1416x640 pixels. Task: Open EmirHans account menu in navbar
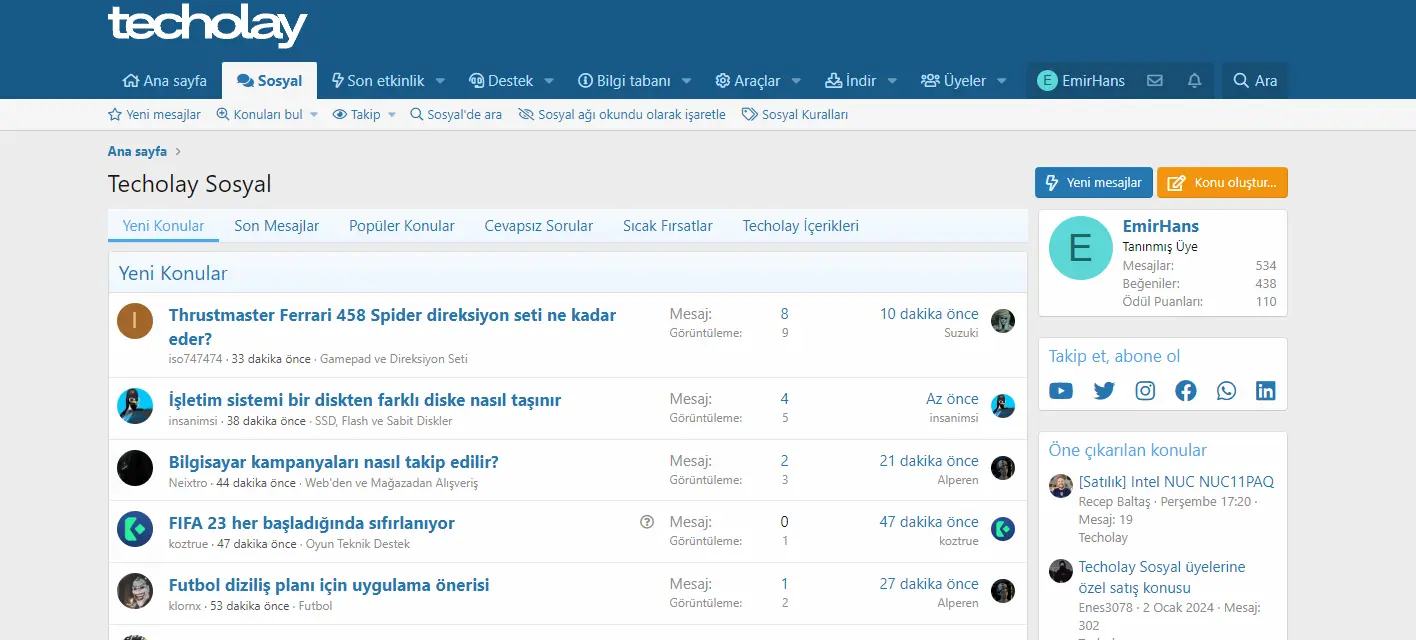coord(1081,81)
